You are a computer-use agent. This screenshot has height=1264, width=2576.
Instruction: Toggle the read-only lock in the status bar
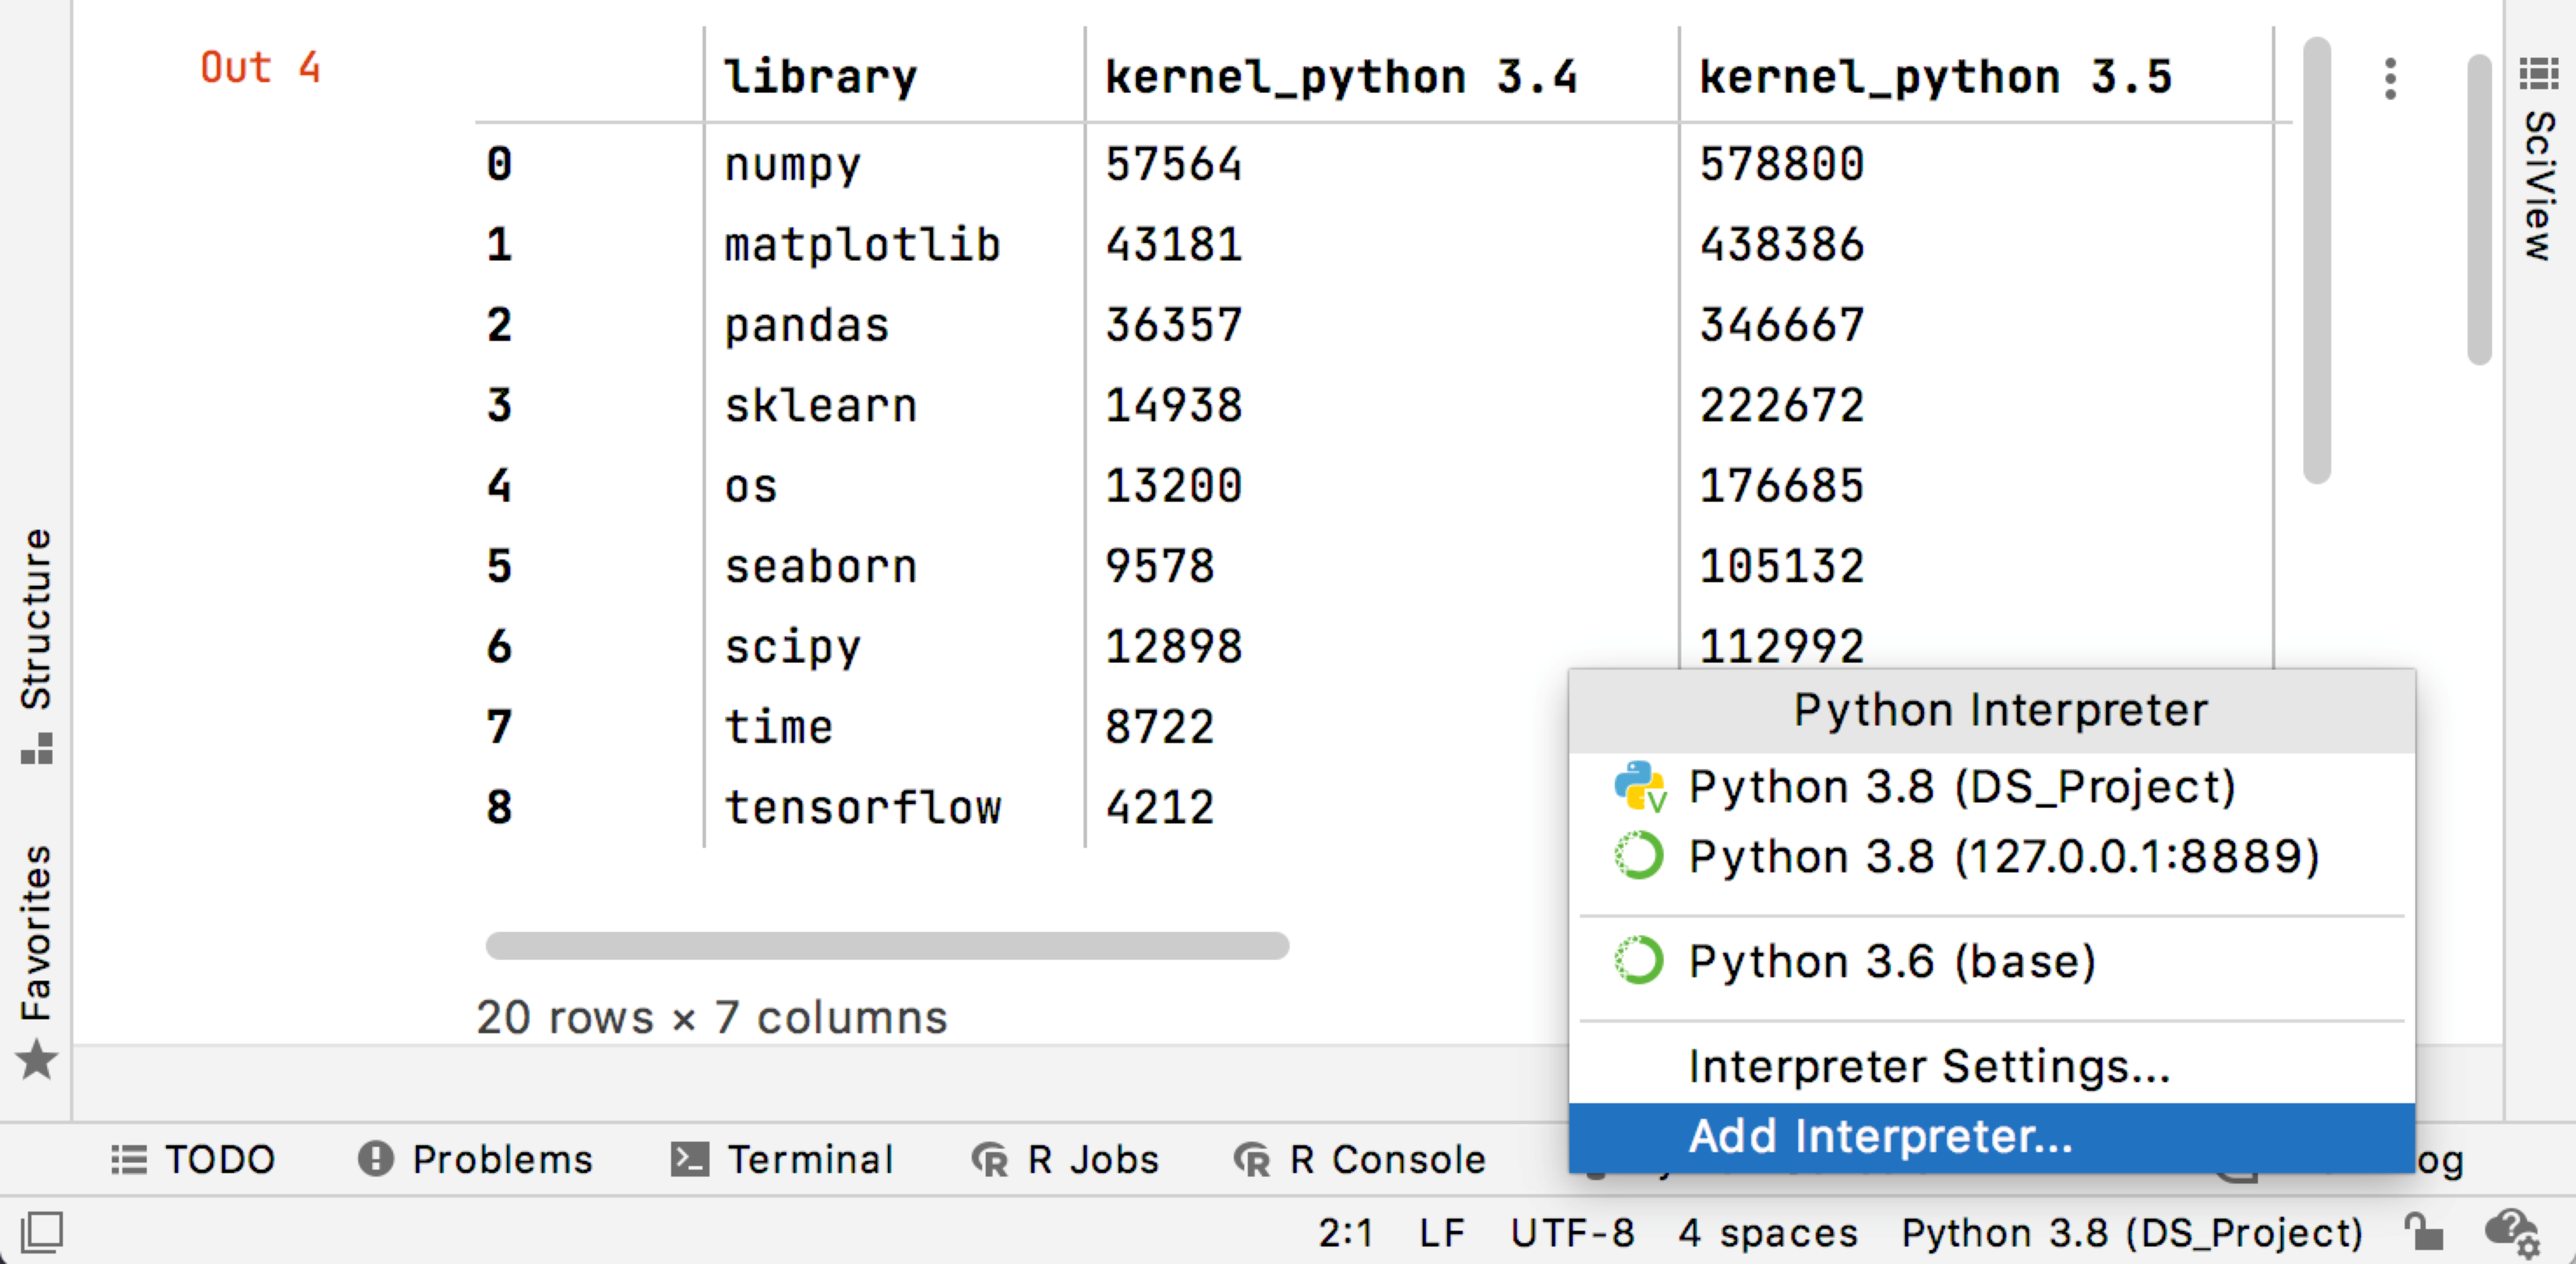click(2422, 1232)
